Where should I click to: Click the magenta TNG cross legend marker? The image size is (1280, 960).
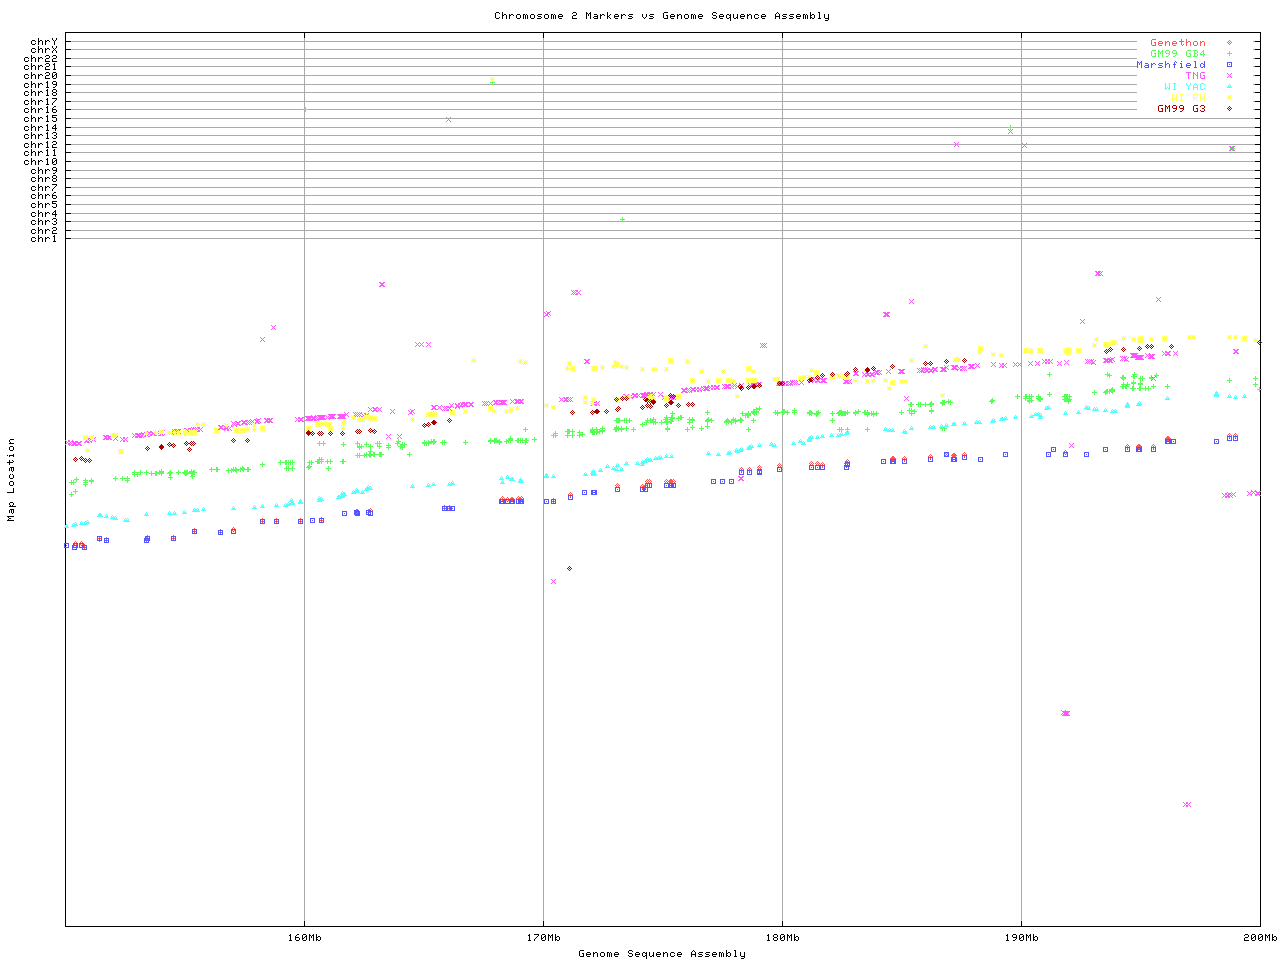(1229, 76)
